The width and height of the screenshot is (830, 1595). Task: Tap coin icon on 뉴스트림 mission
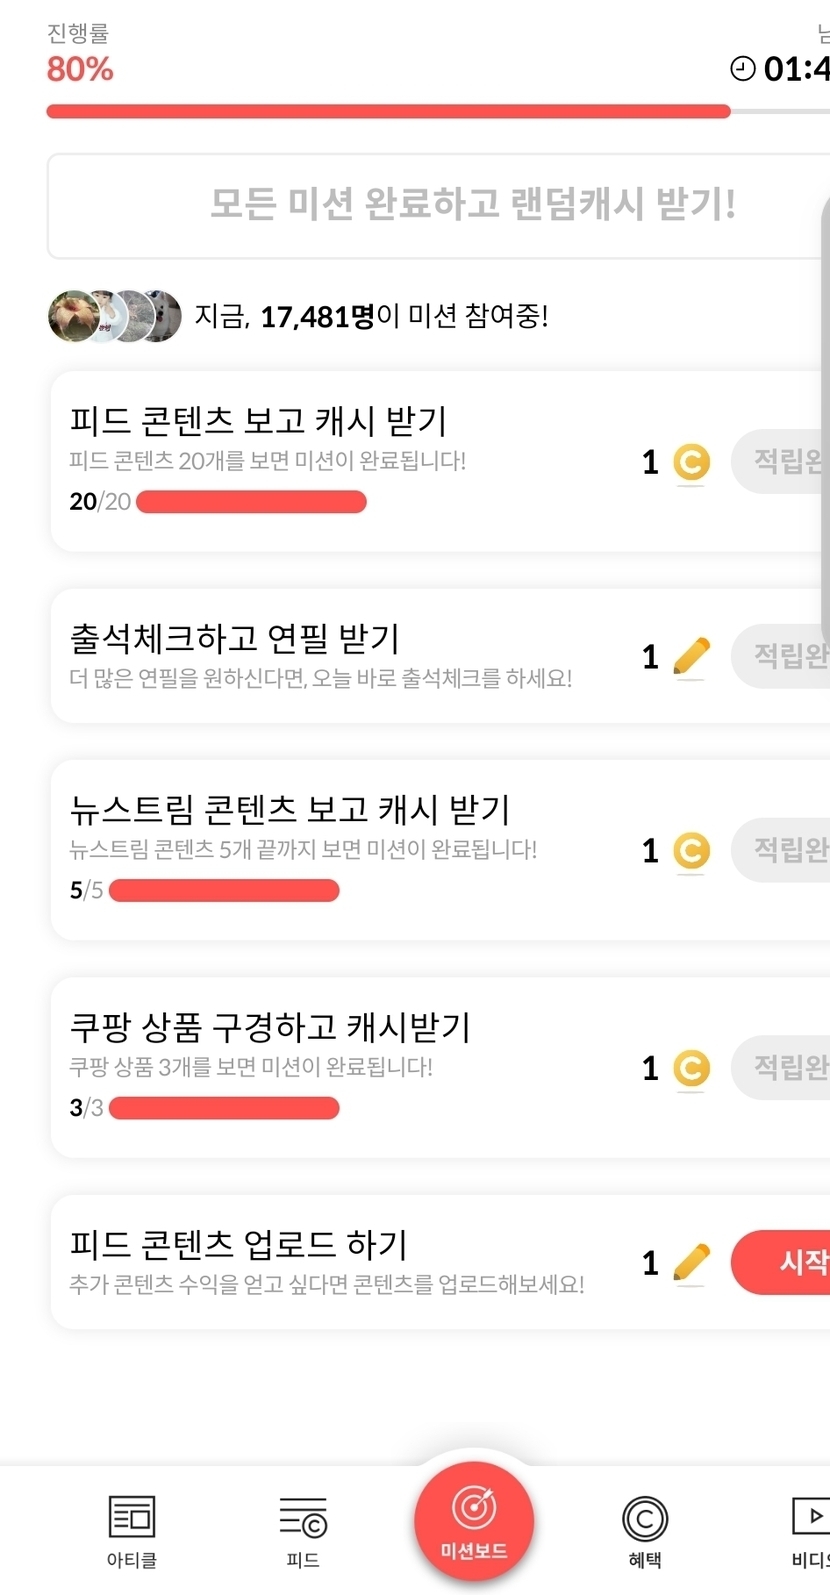pos(691,851)
